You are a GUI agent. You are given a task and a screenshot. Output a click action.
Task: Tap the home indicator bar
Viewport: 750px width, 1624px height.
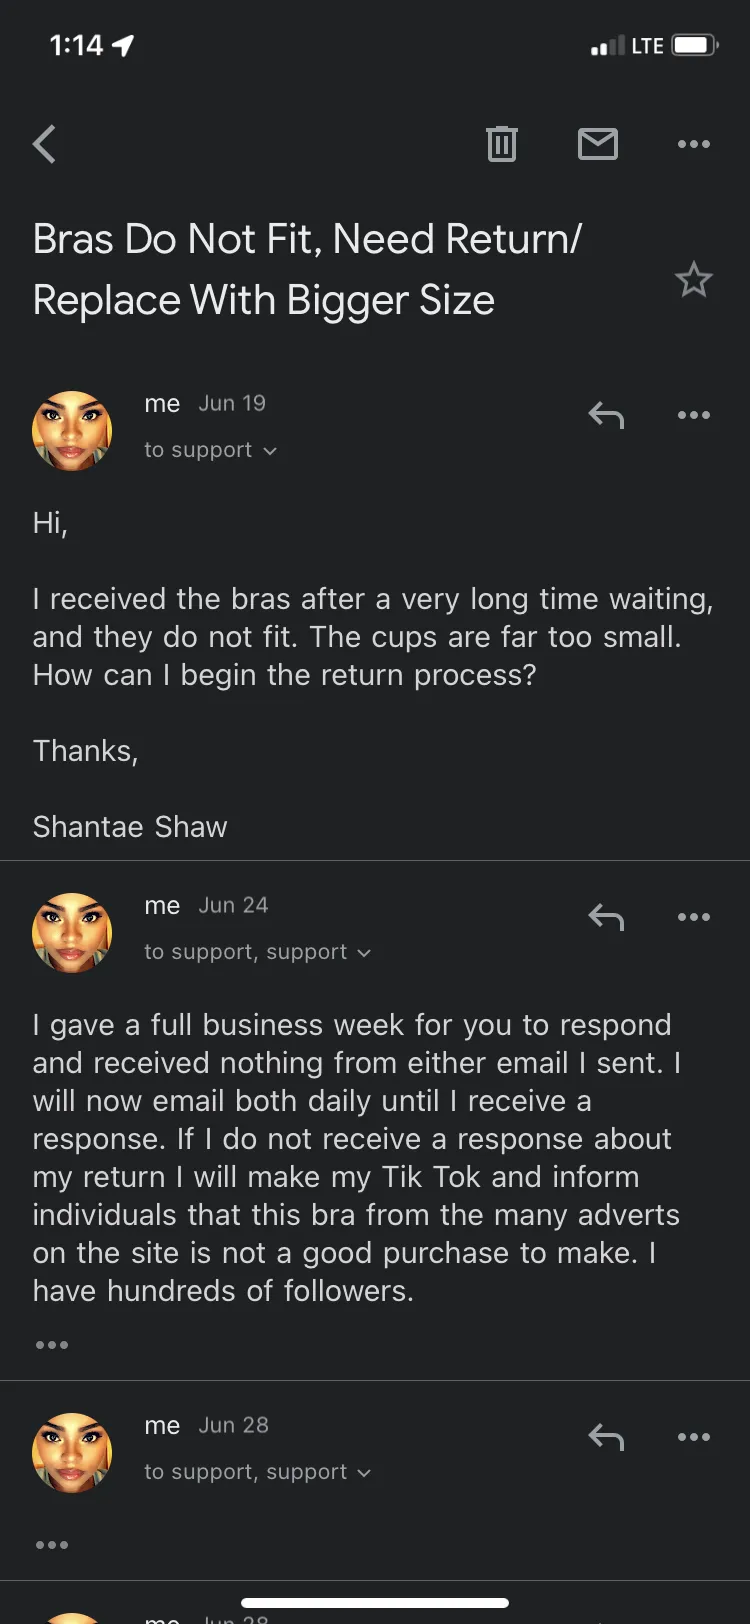375,1603
